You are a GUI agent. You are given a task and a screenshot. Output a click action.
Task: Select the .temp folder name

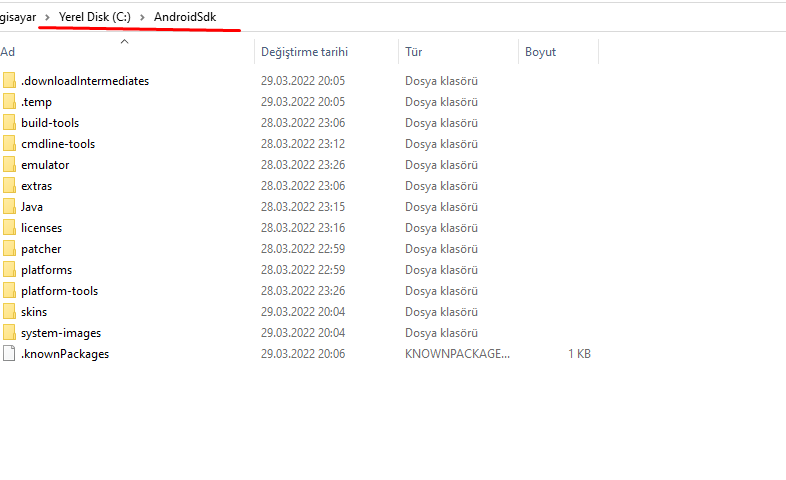(37, 102)
